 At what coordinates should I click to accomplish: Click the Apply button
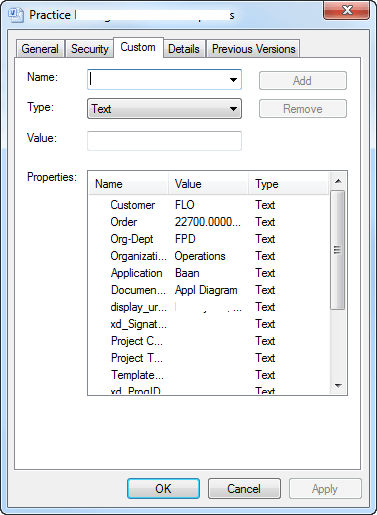point(325,489)
